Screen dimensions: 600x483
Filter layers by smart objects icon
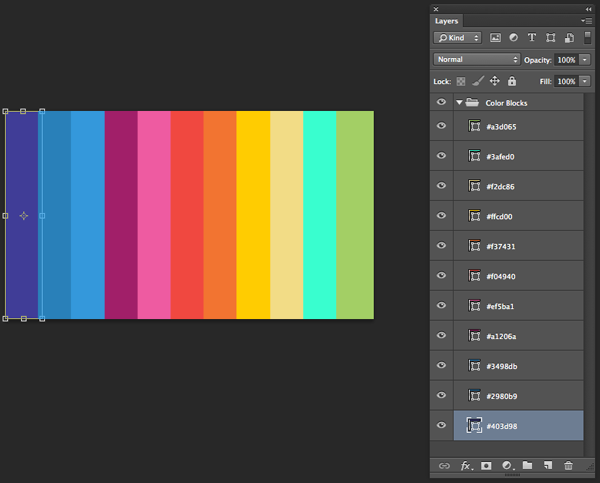click(x=569, y=38)
